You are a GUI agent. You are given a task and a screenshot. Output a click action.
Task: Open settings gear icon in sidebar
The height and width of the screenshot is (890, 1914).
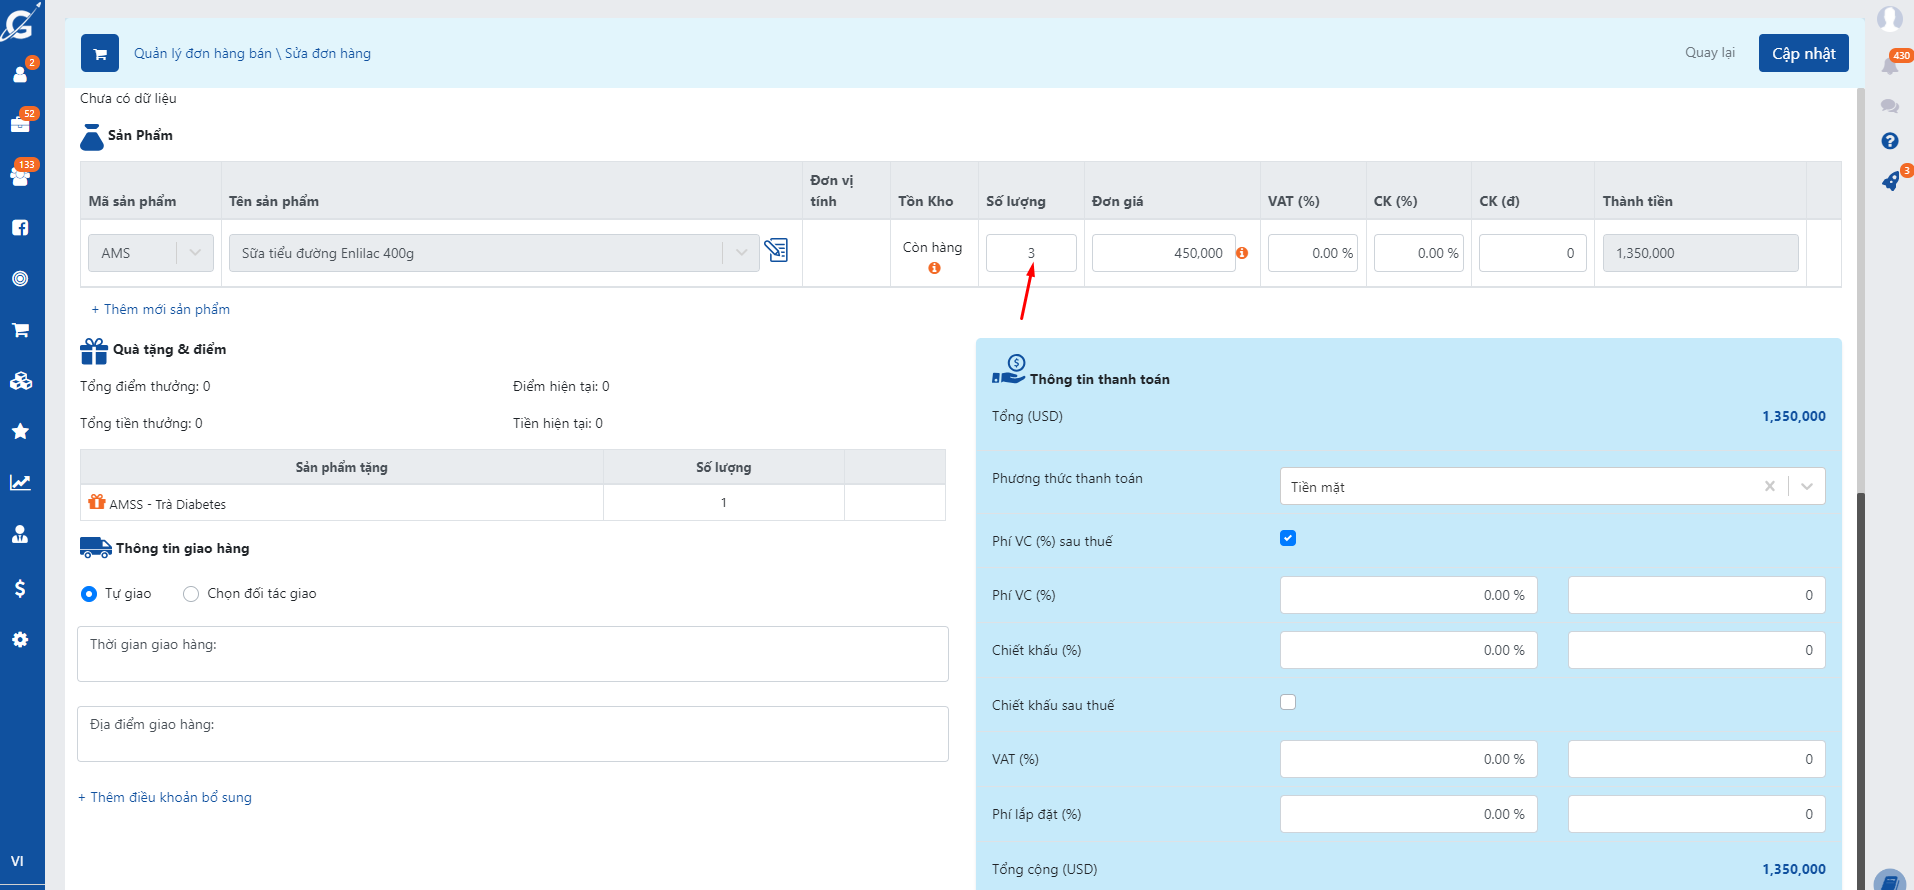coord(20,640)
